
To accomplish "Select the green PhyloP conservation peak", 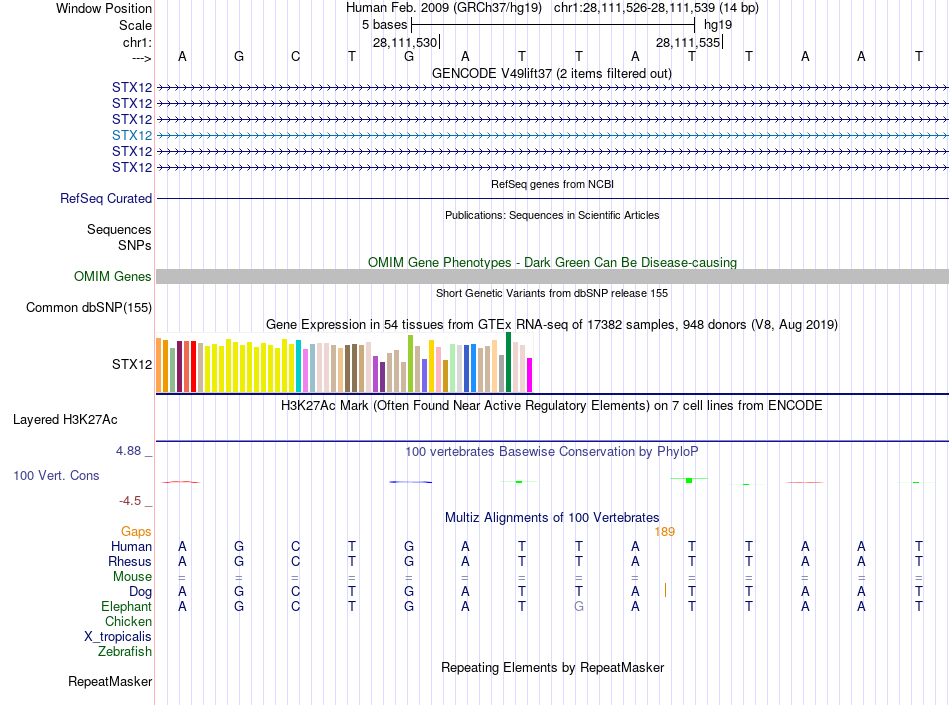I will pyautogui.click(x=689, y=480).
